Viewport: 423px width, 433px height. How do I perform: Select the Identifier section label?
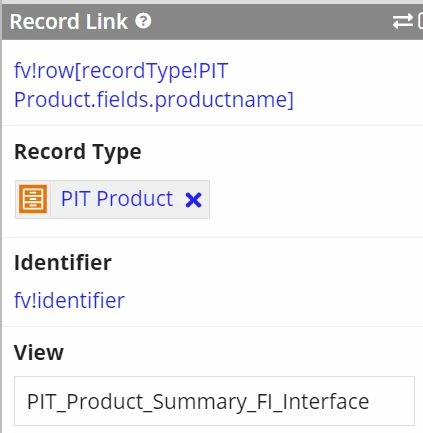click(x=63, y=263)
